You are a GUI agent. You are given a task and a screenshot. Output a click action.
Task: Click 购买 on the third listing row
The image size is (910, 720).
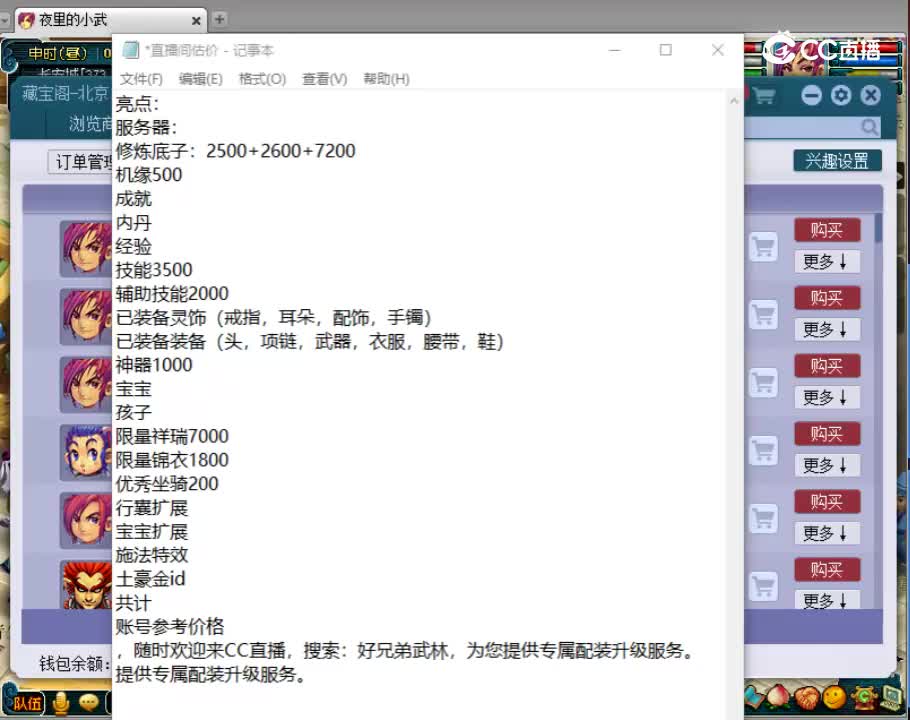click(827, 366)
